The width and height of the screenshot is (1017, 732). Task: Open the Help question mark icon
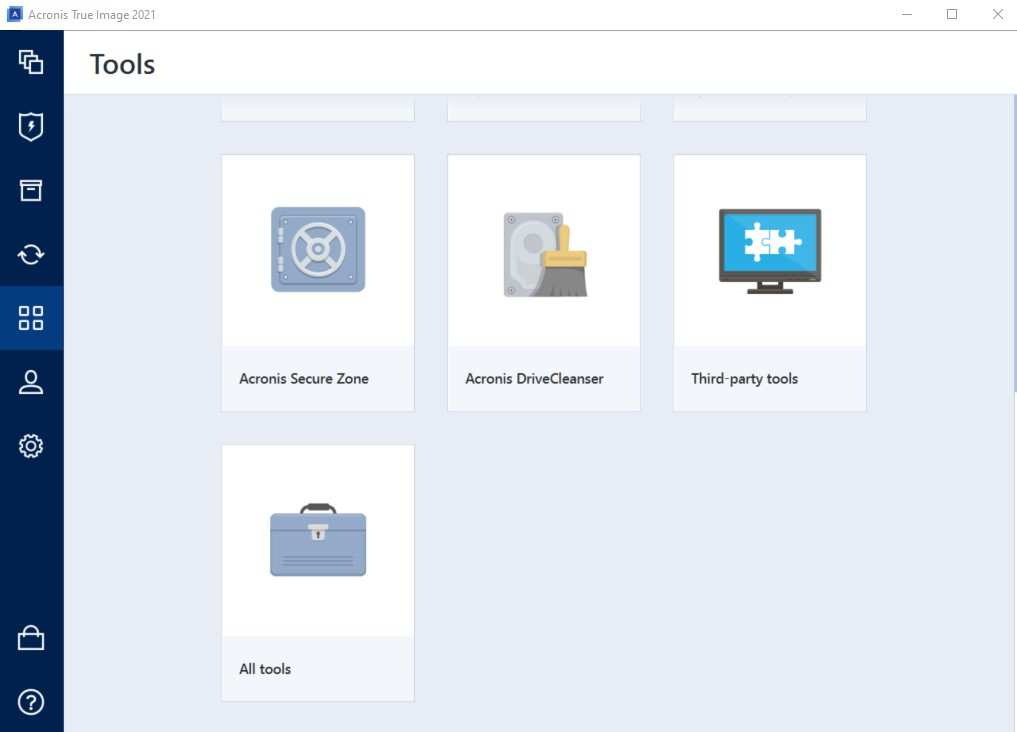tap(31, 702)
